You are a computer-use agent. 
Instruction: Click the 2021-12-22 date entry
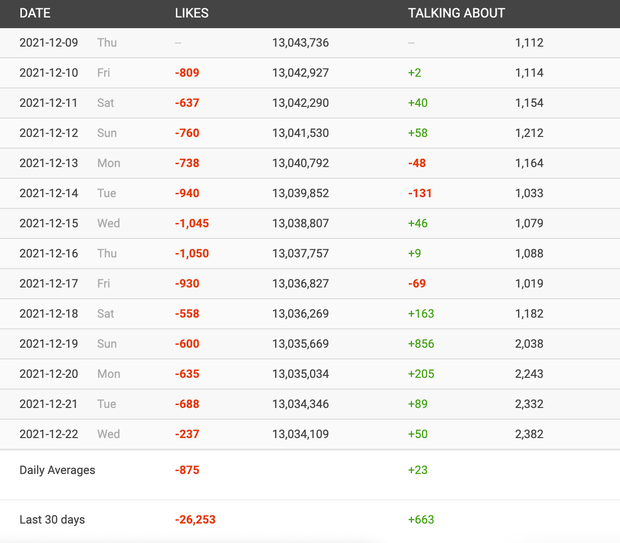click(x=49, y=433)
